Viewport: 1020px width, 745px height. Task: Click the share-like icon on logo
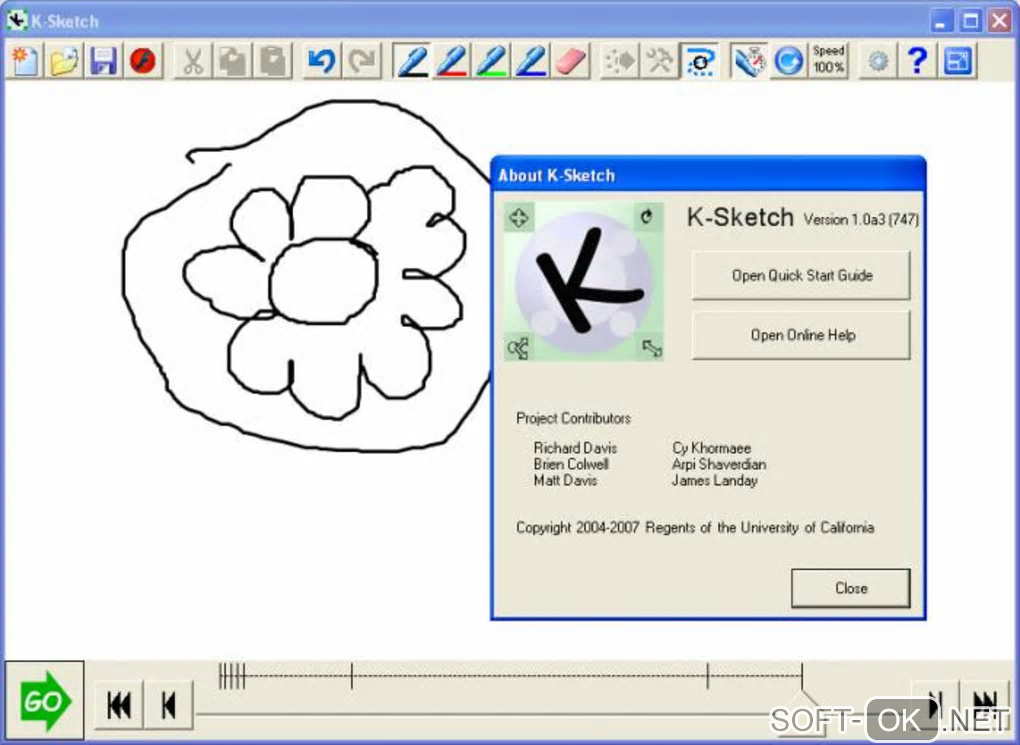pyautogui.click(x=518, y=348)
